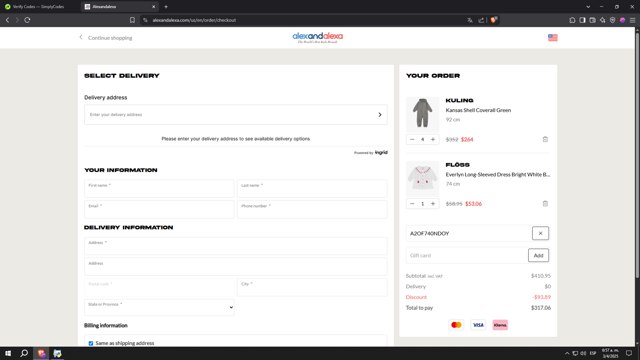The image size is (640, 360).
Task: Click arrow in delivery address box
Action: (x=380, y=115)
